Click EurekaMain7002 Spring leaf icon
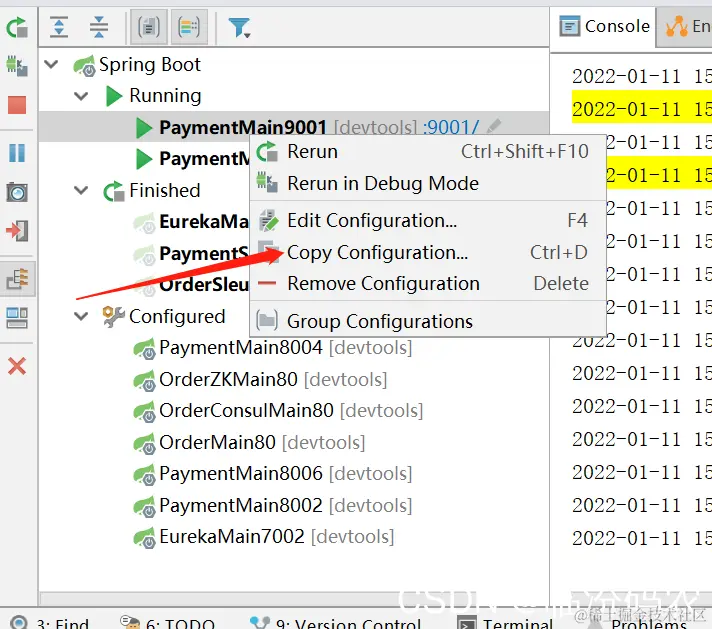Screen dimensions: 712x629 pyautogui.click(x=145, y=538)
